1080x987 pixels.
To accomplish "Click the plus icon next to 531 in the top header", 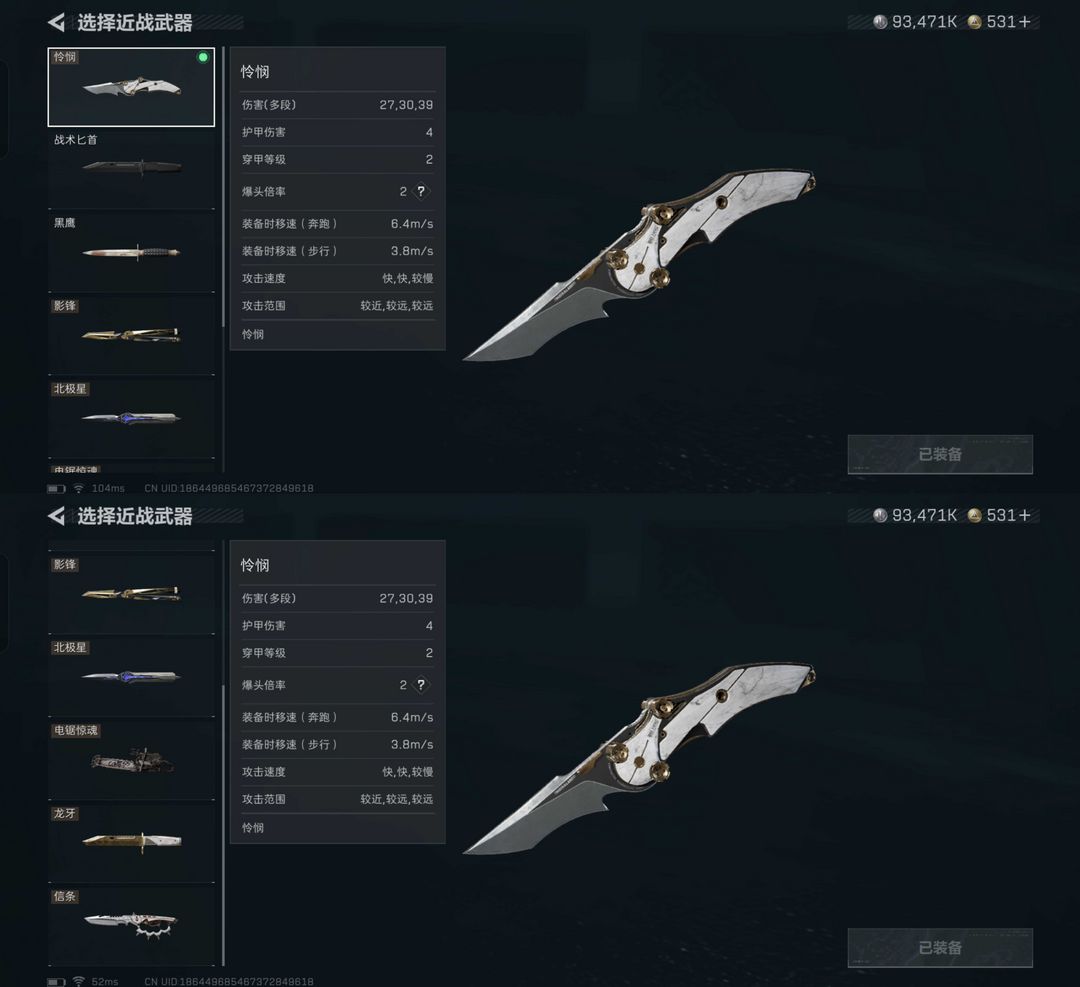I will [1025, 22].
